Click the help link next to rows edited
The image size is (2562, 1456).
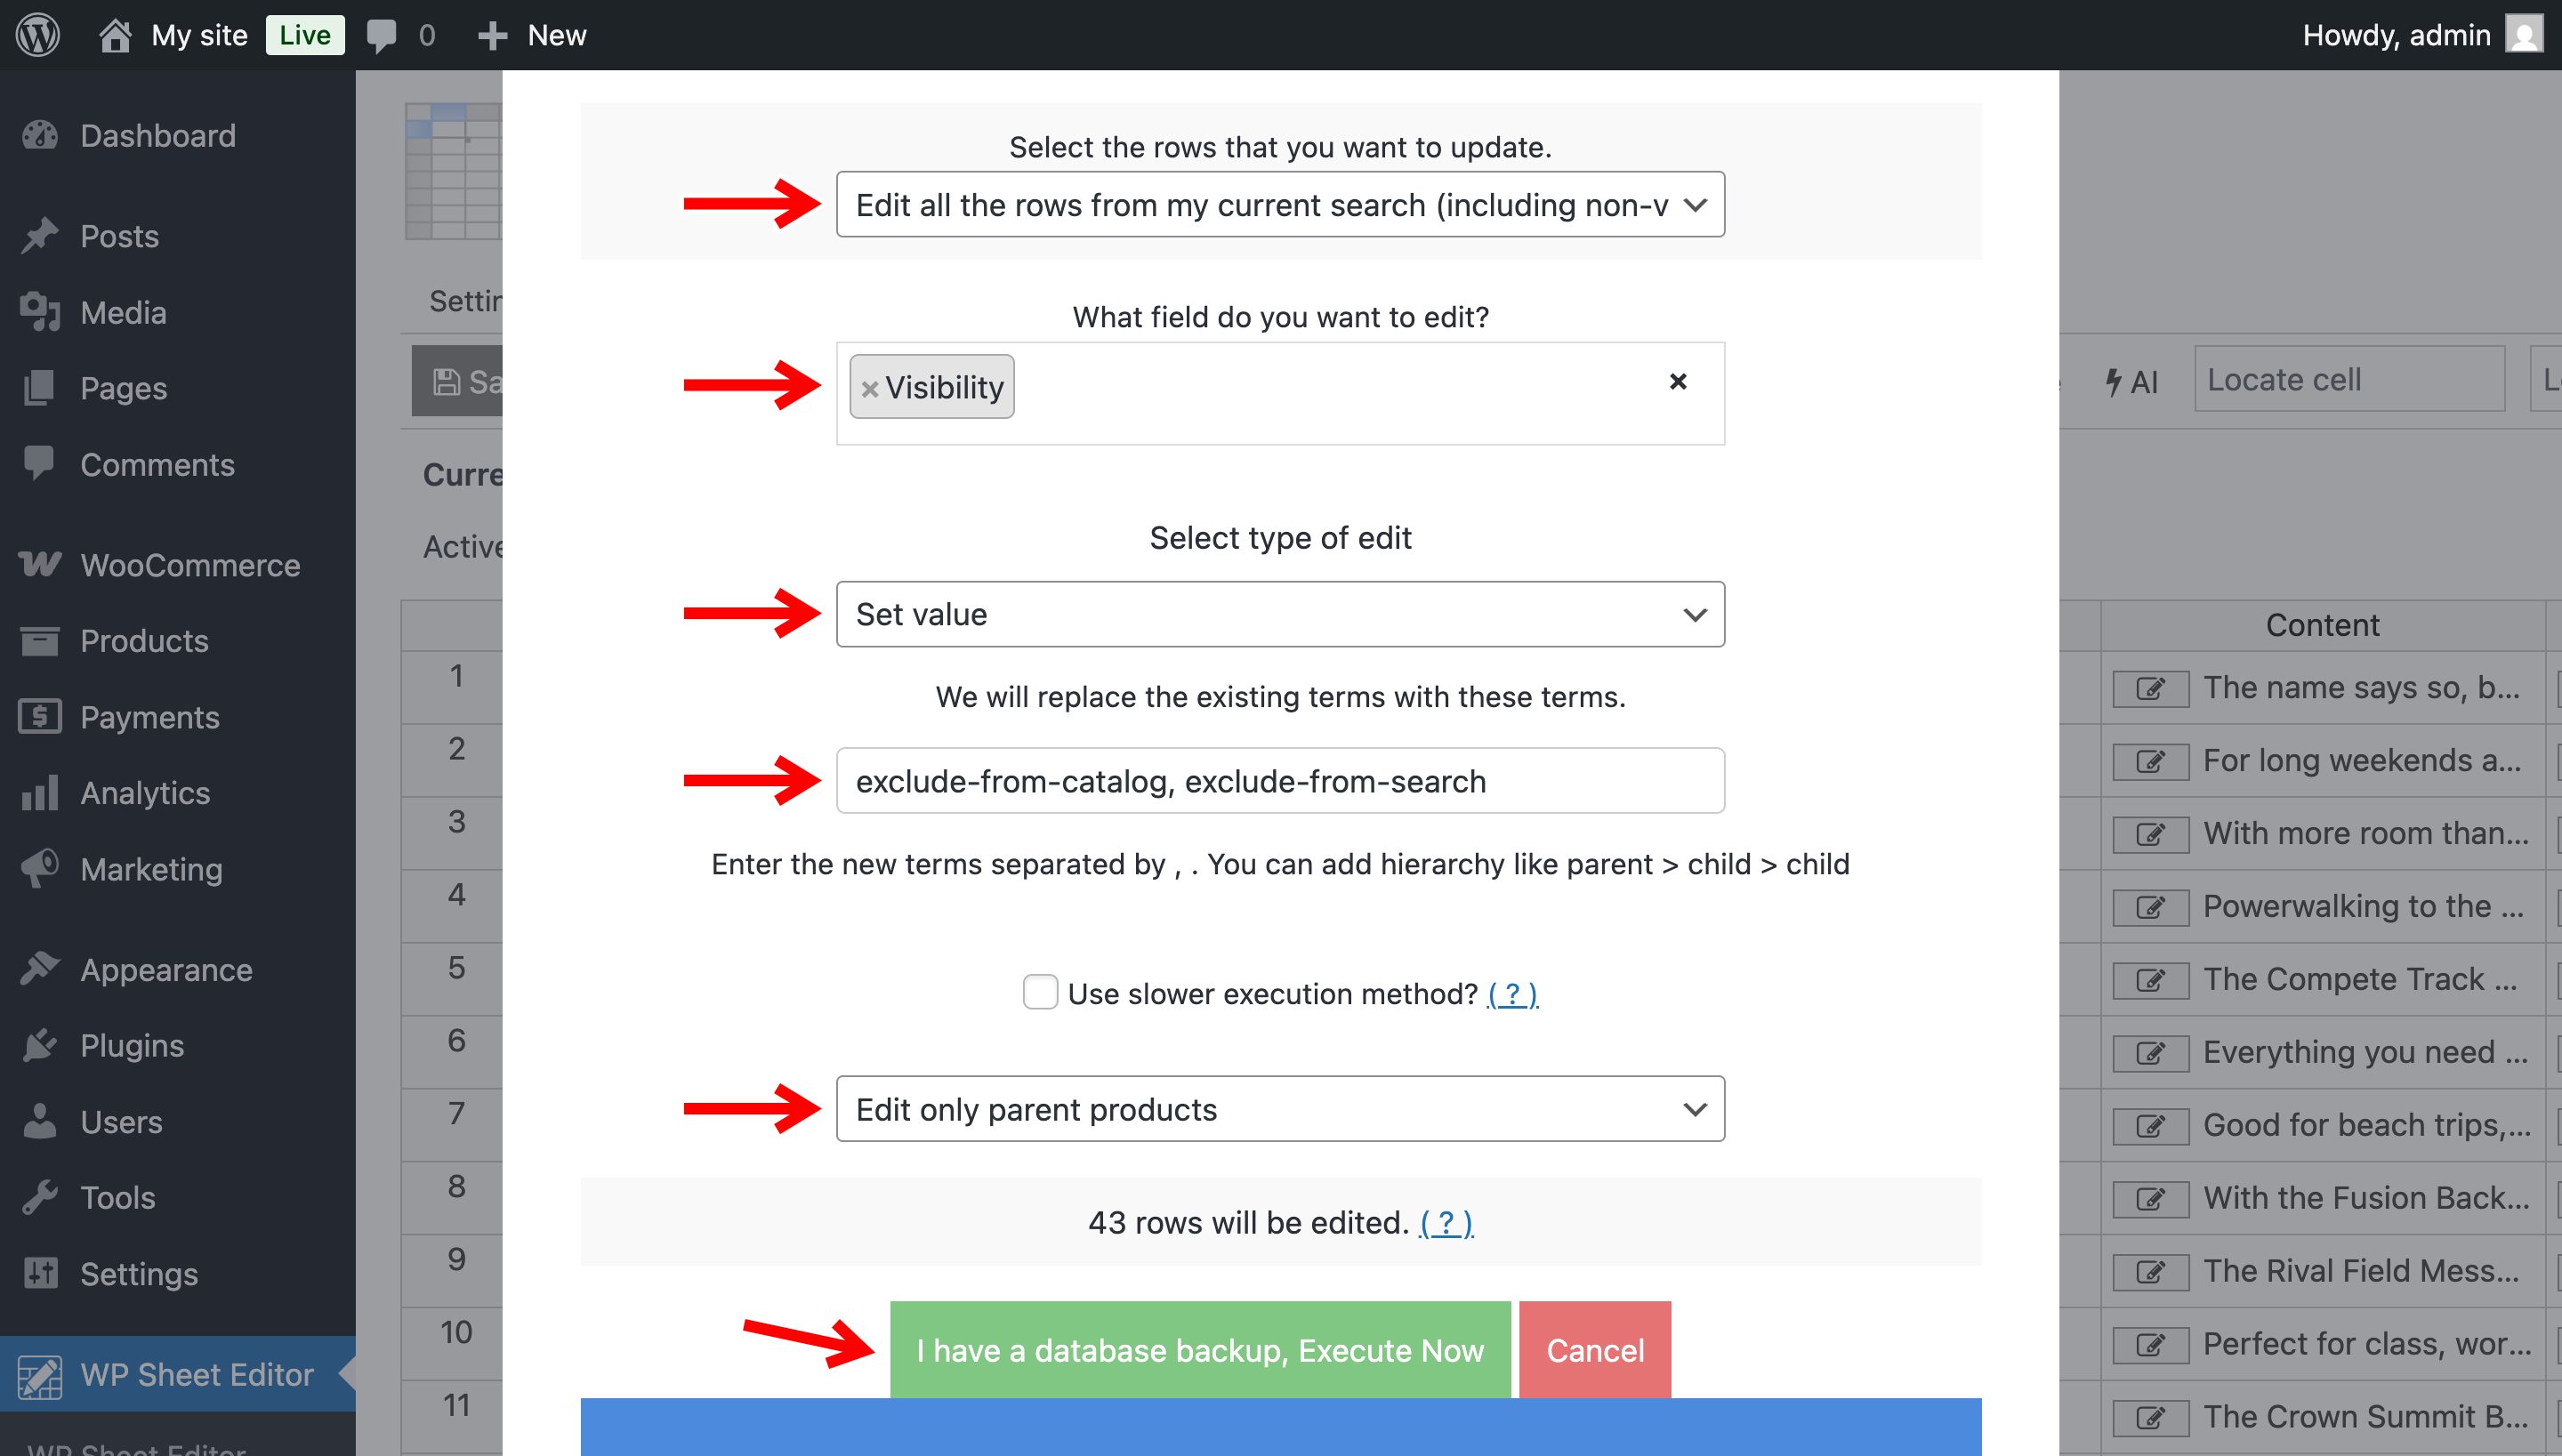(x=1445, y=1223)
